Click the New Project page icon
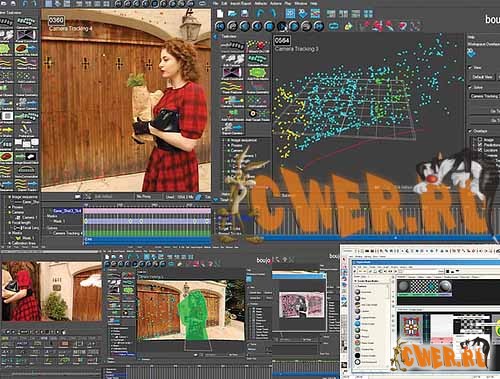This screenshot has height=379, width=500. pos(220,13)
